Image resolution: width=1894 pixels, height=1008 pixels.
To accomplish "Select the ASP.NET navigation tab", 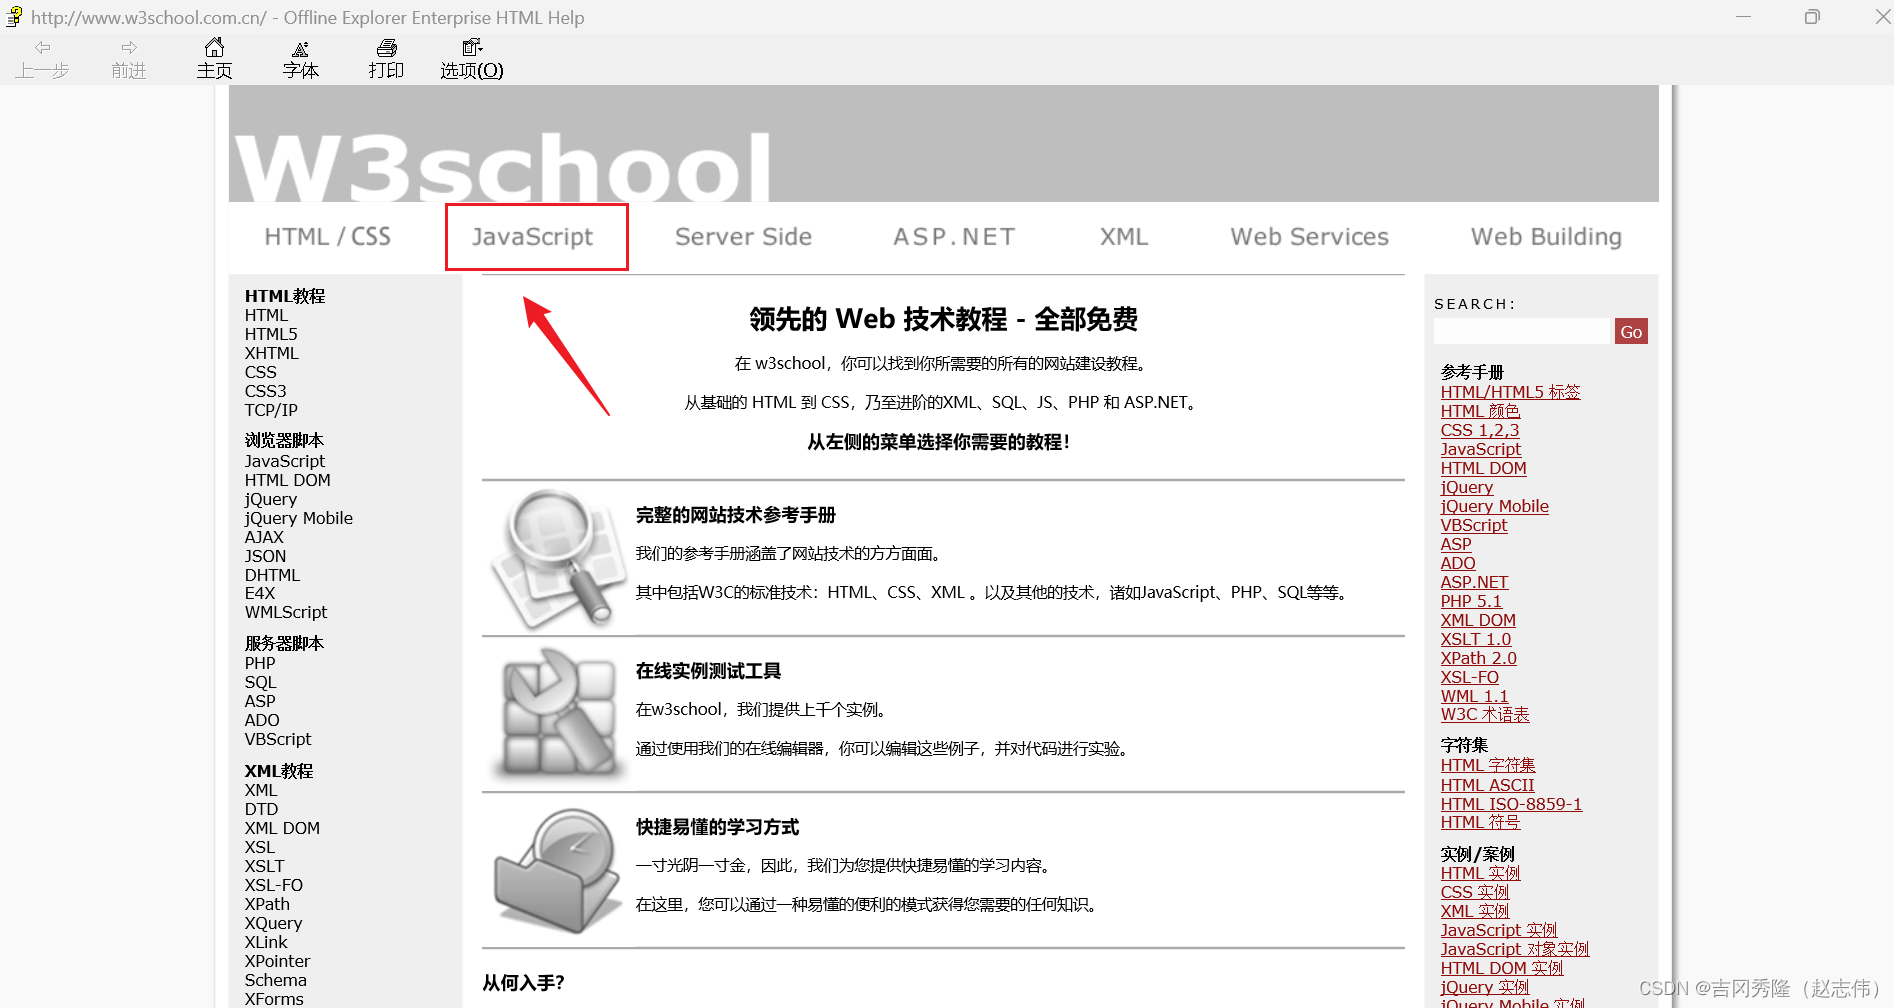I will (954, 237).
